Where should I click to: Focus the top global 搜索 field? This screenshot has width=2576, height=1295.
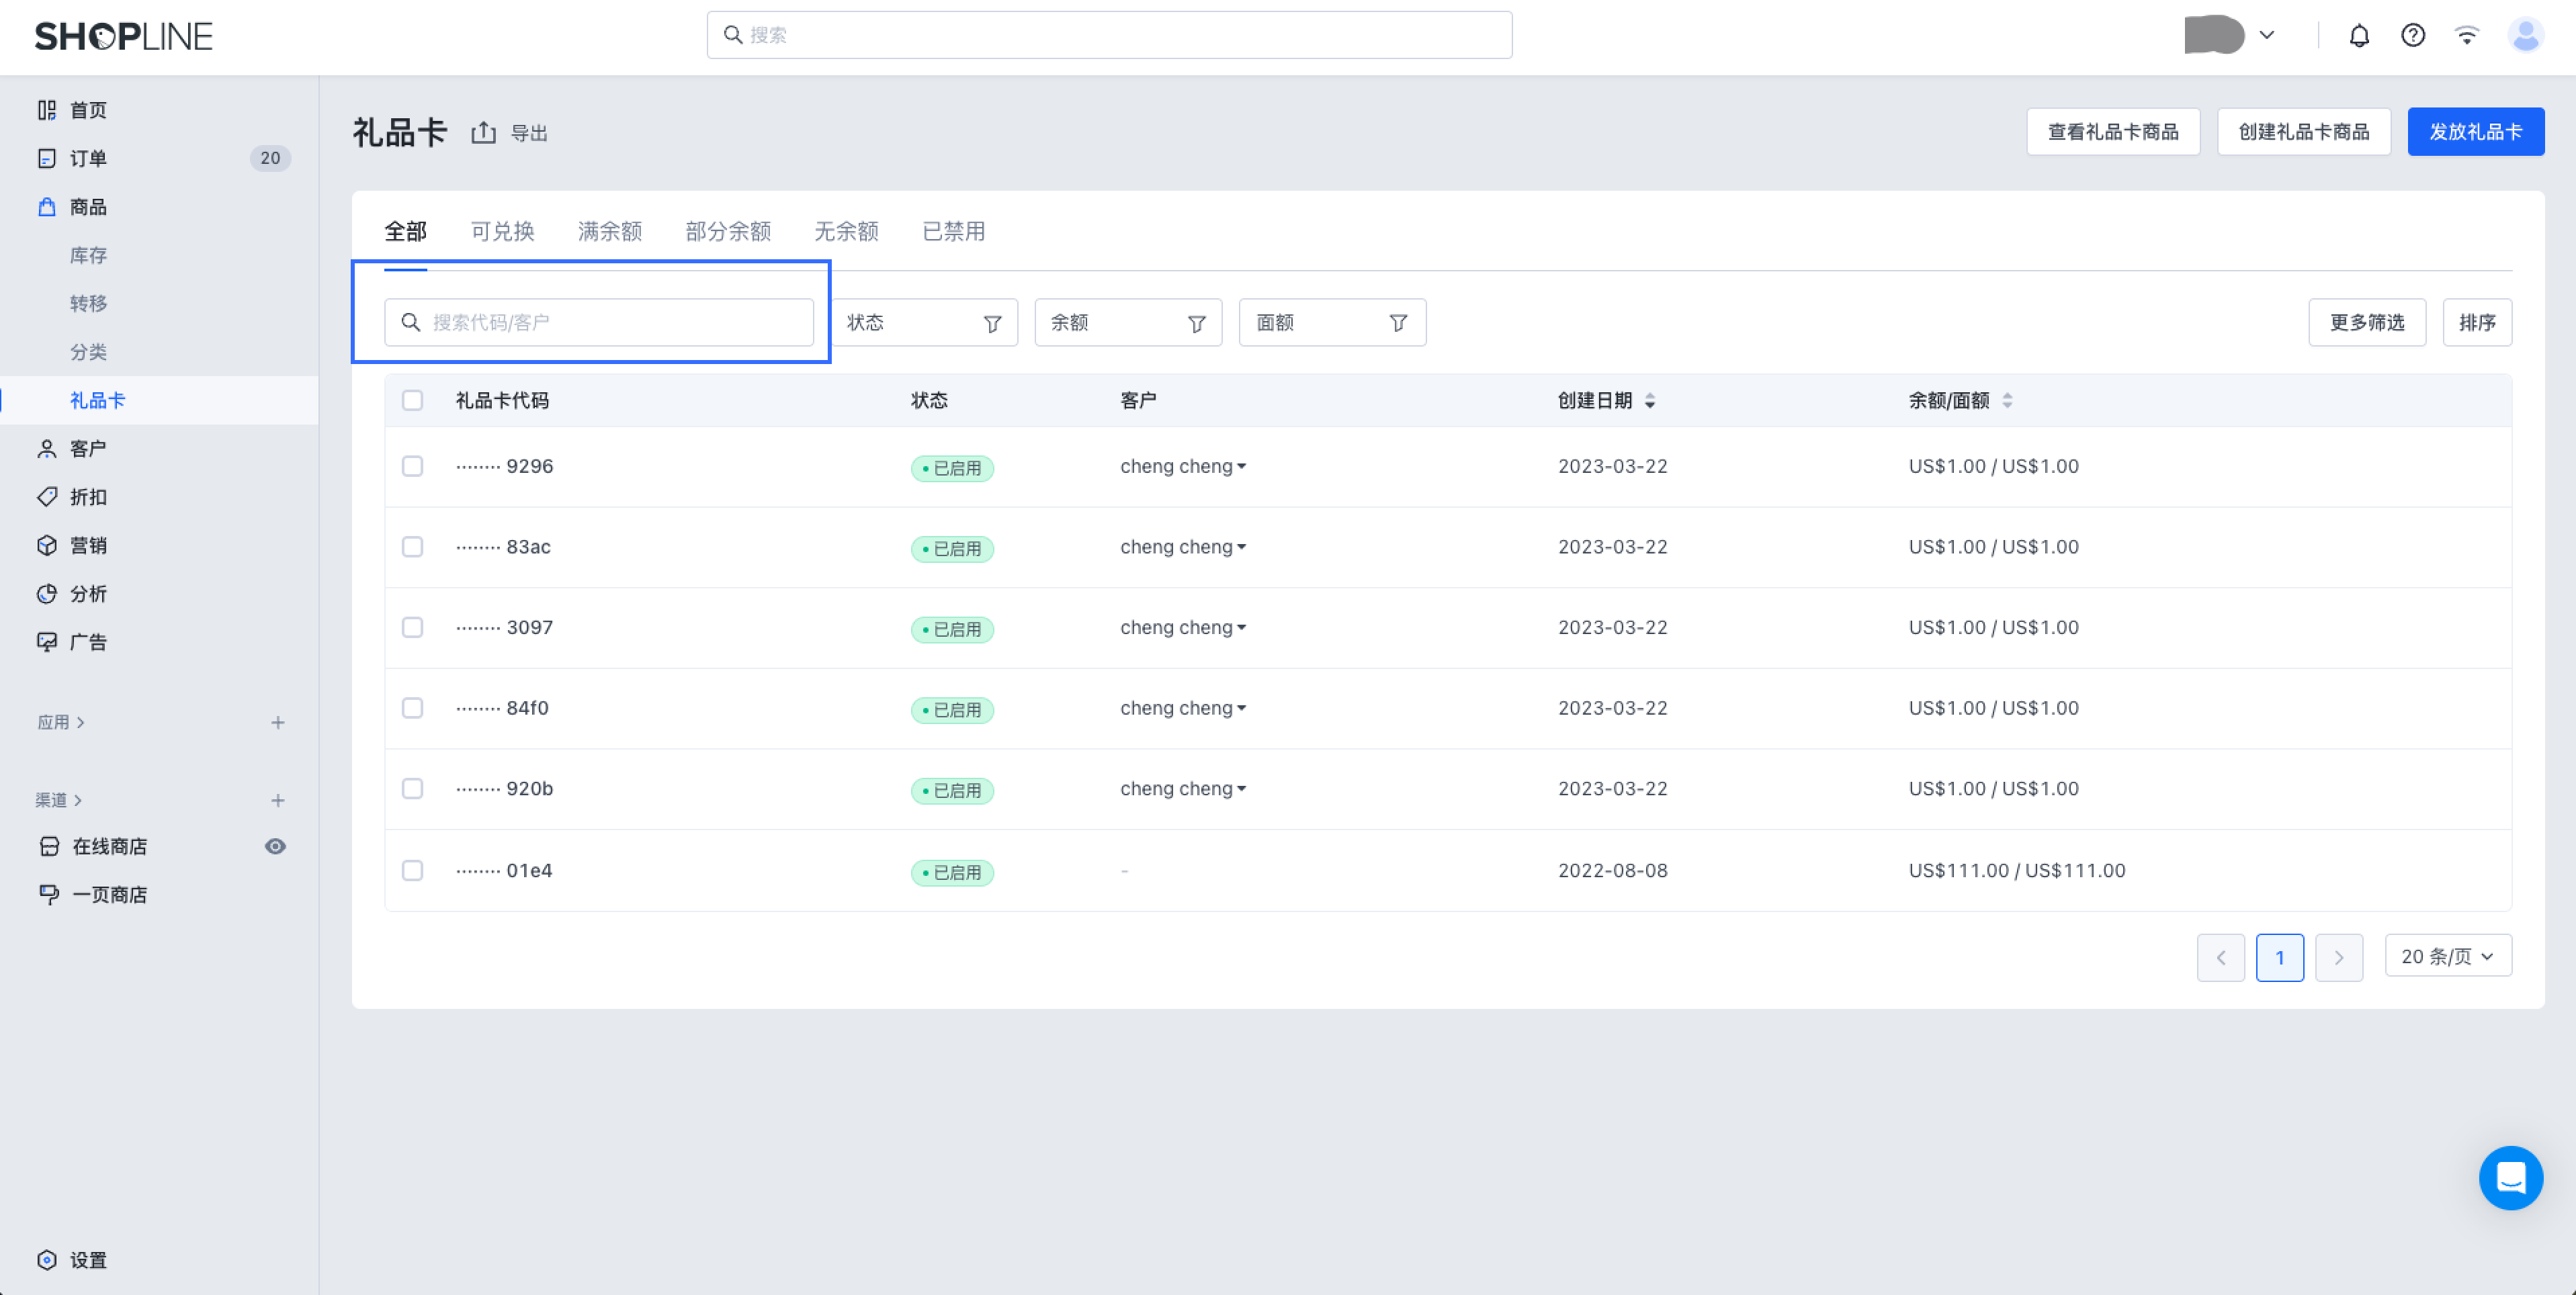coord(1109,35)
